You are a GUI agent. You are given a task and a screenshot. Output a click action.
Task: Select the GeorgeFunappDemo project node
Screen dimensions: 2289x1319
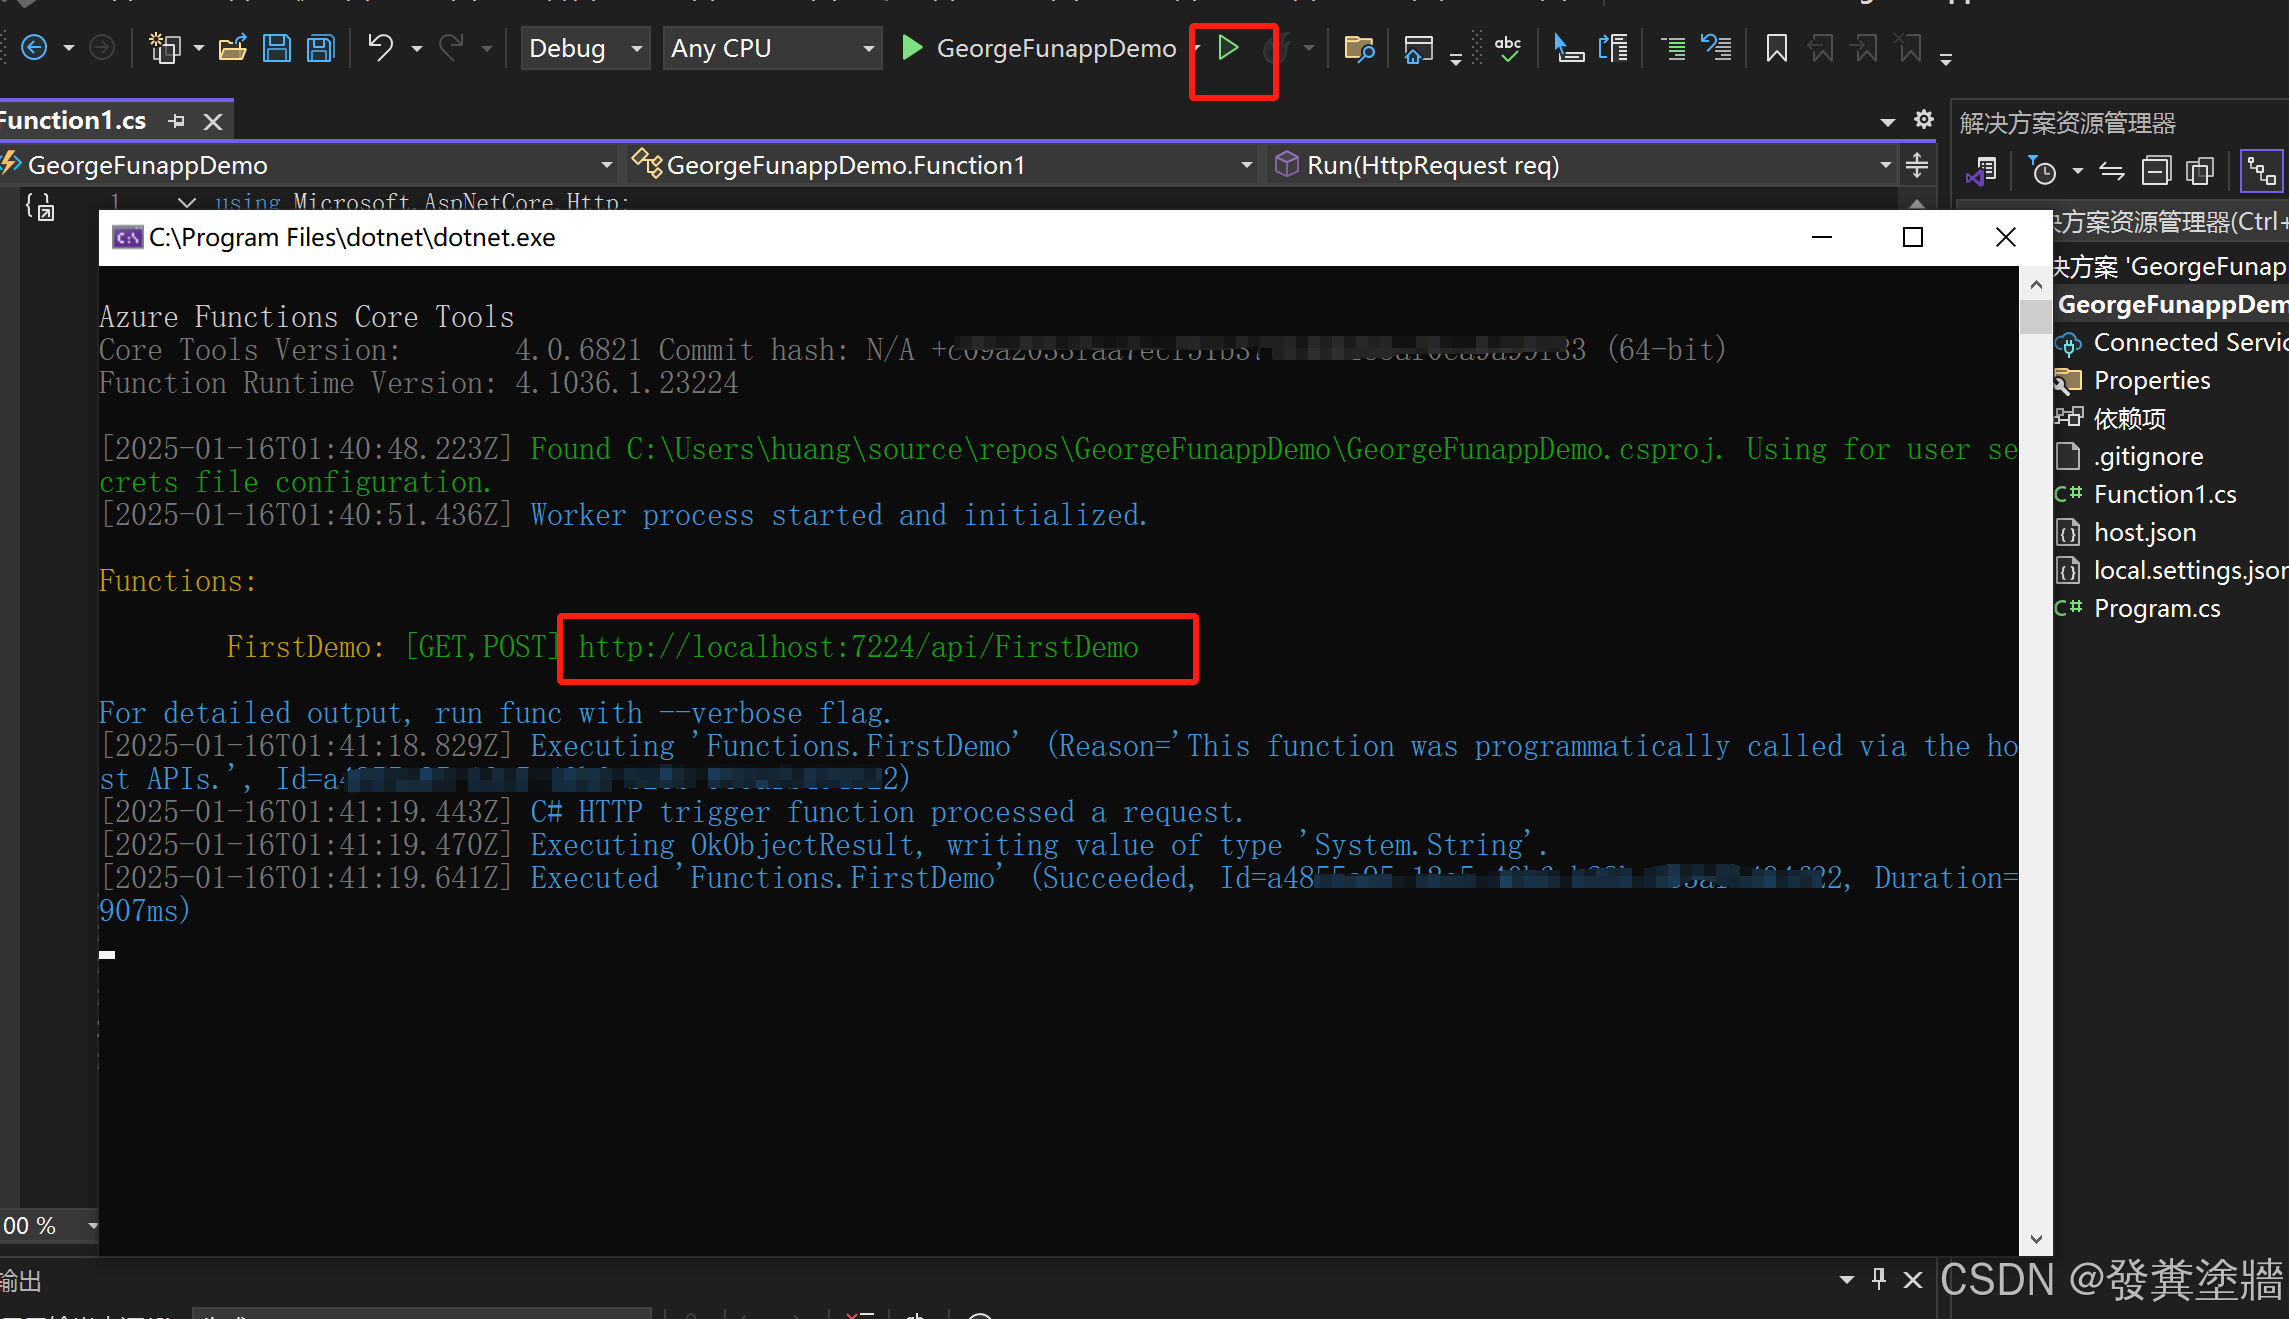(2172, 305)
